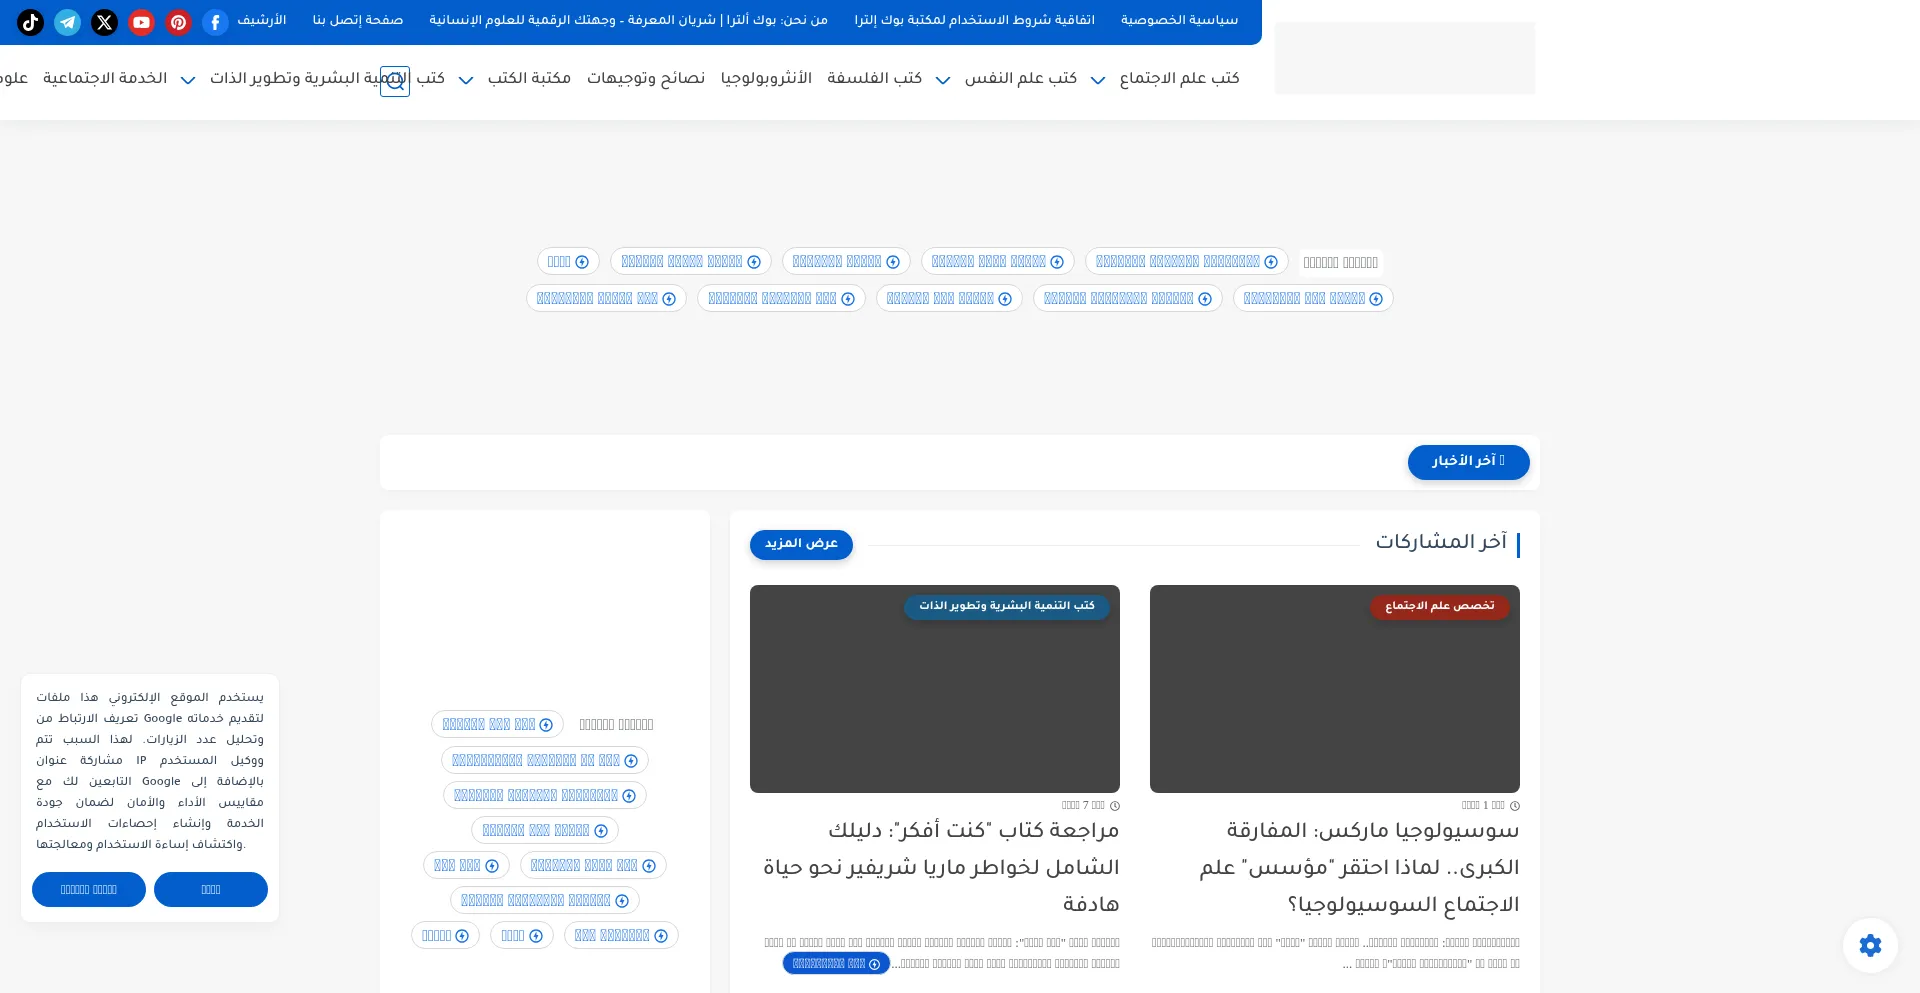1920x993 pixels.
Task: Open the settings gear floating button
Action: pyautogui.click(x=1870, y=945)
